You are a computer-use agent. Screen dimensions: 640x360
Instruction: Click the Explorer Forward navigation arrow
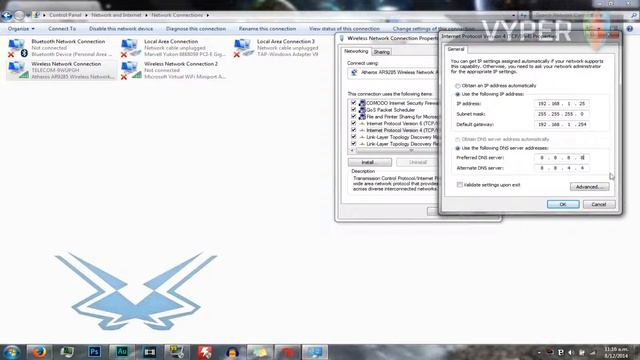(19, 16)
